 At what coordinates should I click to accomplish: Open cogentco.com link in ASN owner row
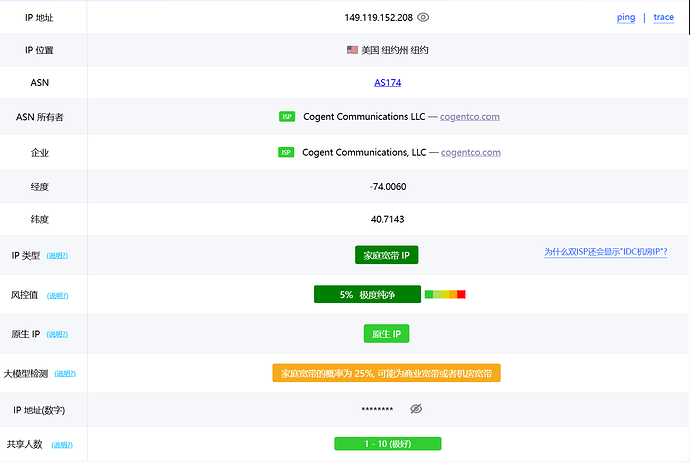click(470, 117)
